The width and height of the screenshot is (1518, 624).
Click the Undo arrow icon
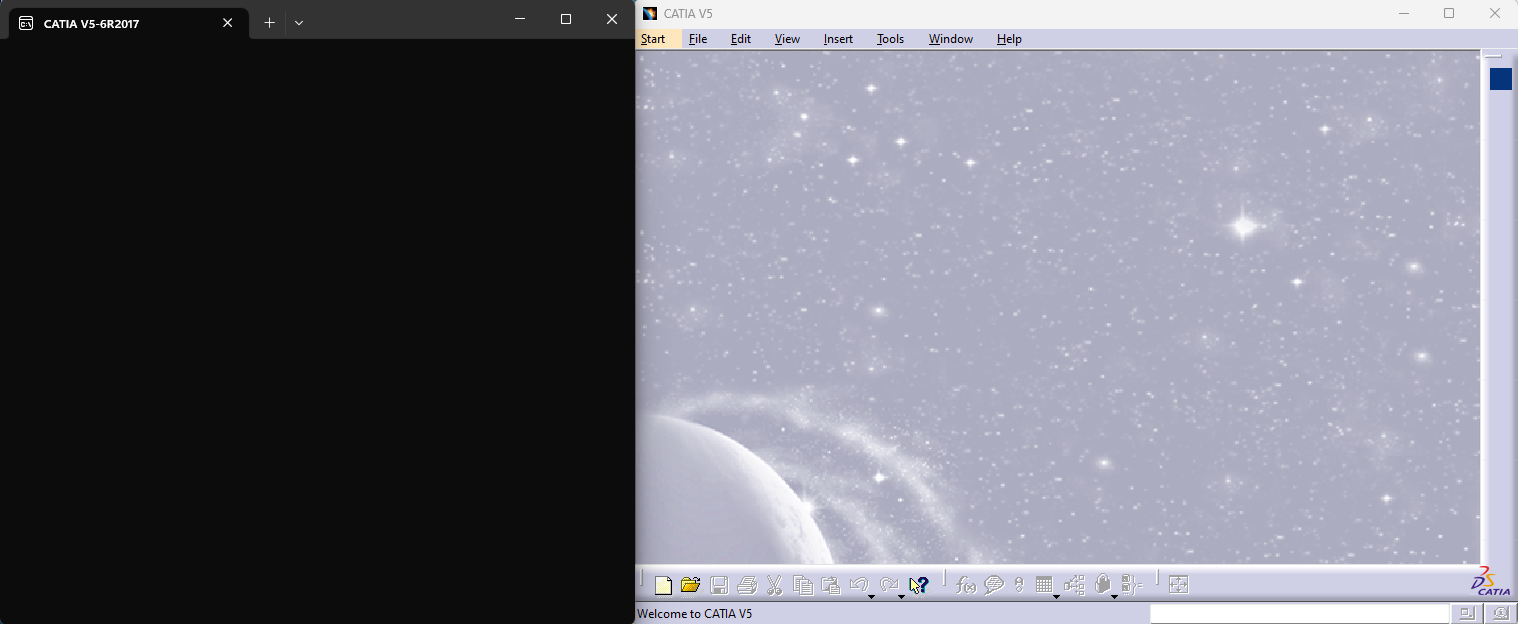point(858,585)
